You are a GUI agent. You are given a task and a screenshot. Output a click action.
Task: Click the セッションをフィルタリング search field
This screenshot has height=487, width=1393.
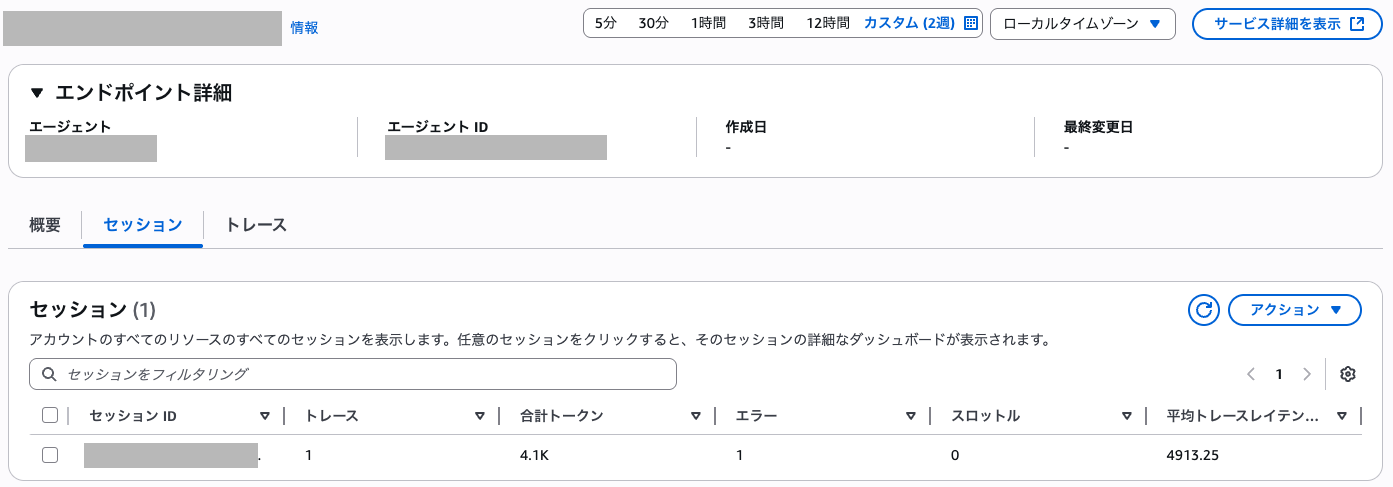pos(353,374)
